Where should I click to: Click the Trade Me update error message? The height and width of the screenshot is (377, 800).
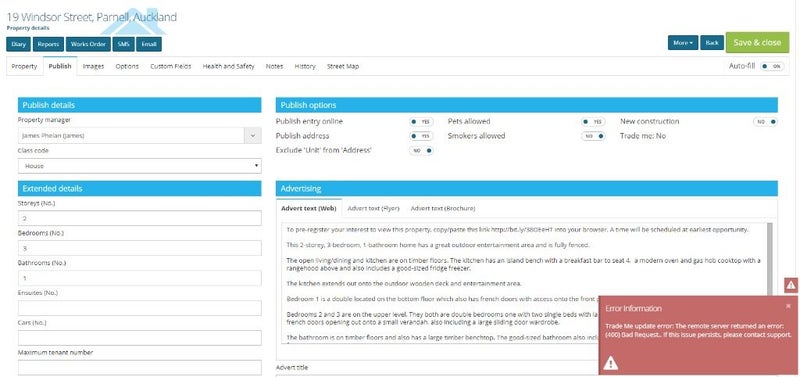click(x=698, y=331)
